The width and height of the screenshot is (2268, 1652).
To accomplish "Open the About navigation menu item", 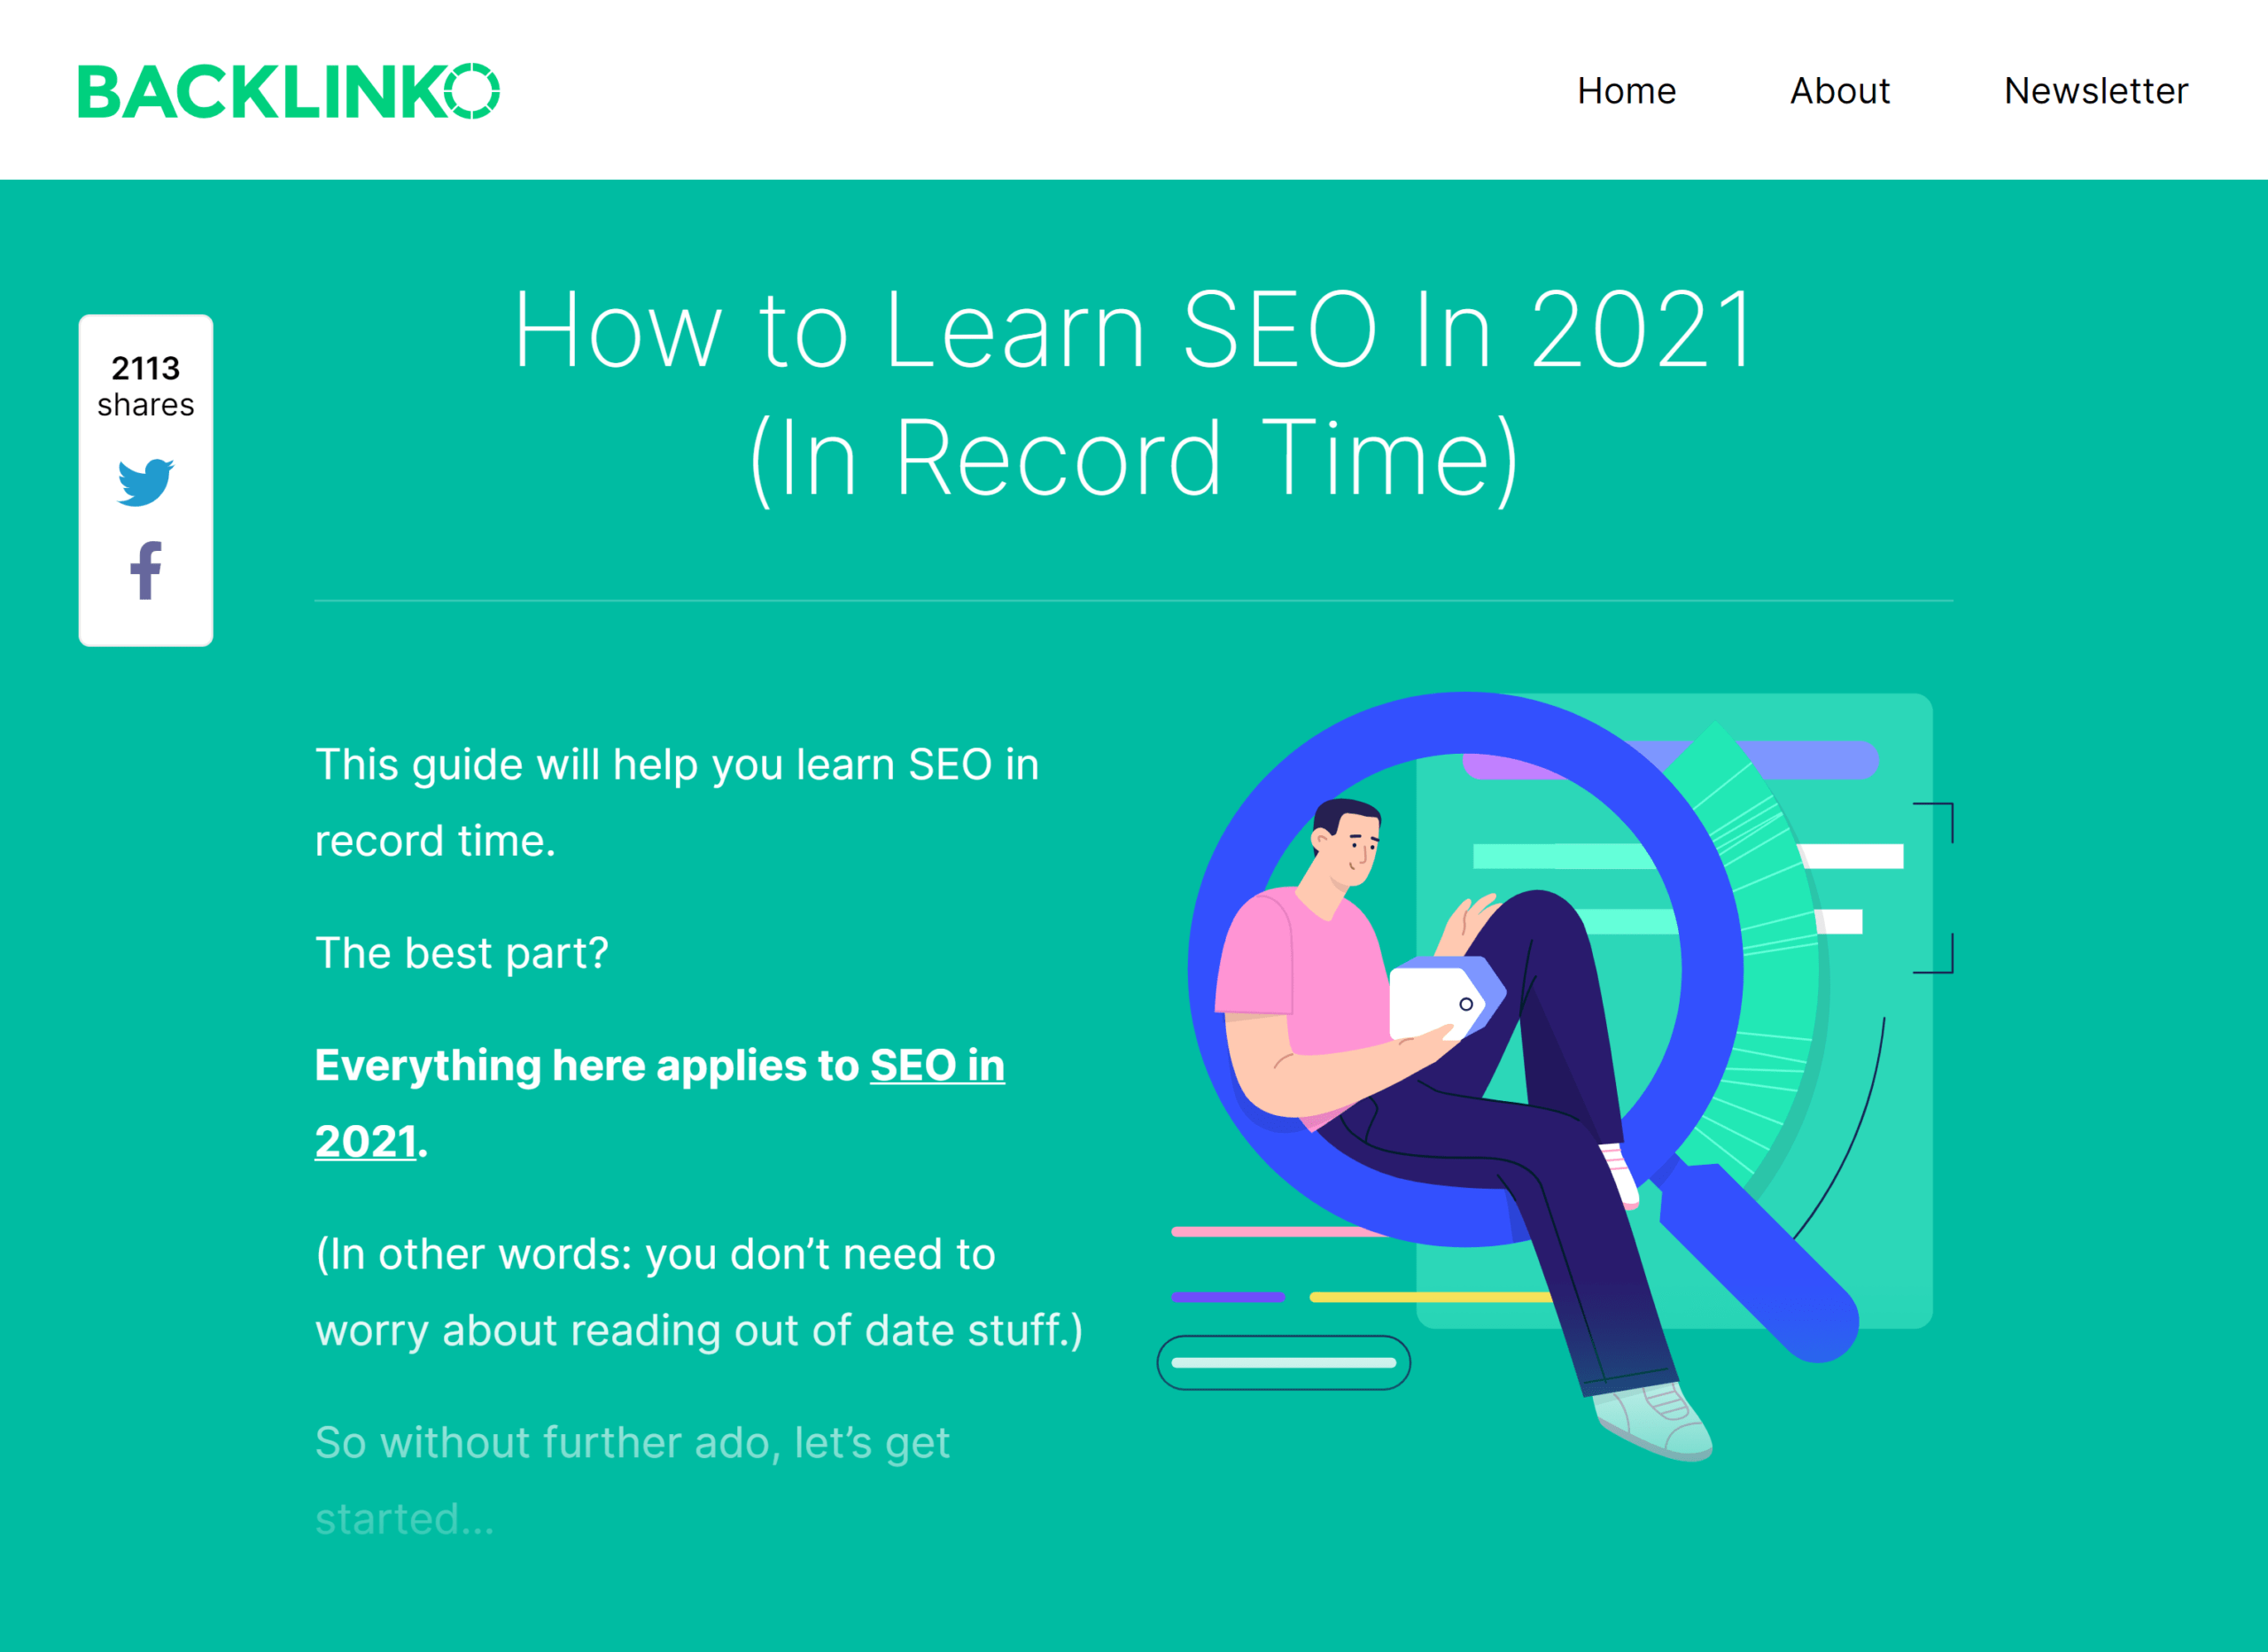I will pyautogui.click(x=1840, y=89).
